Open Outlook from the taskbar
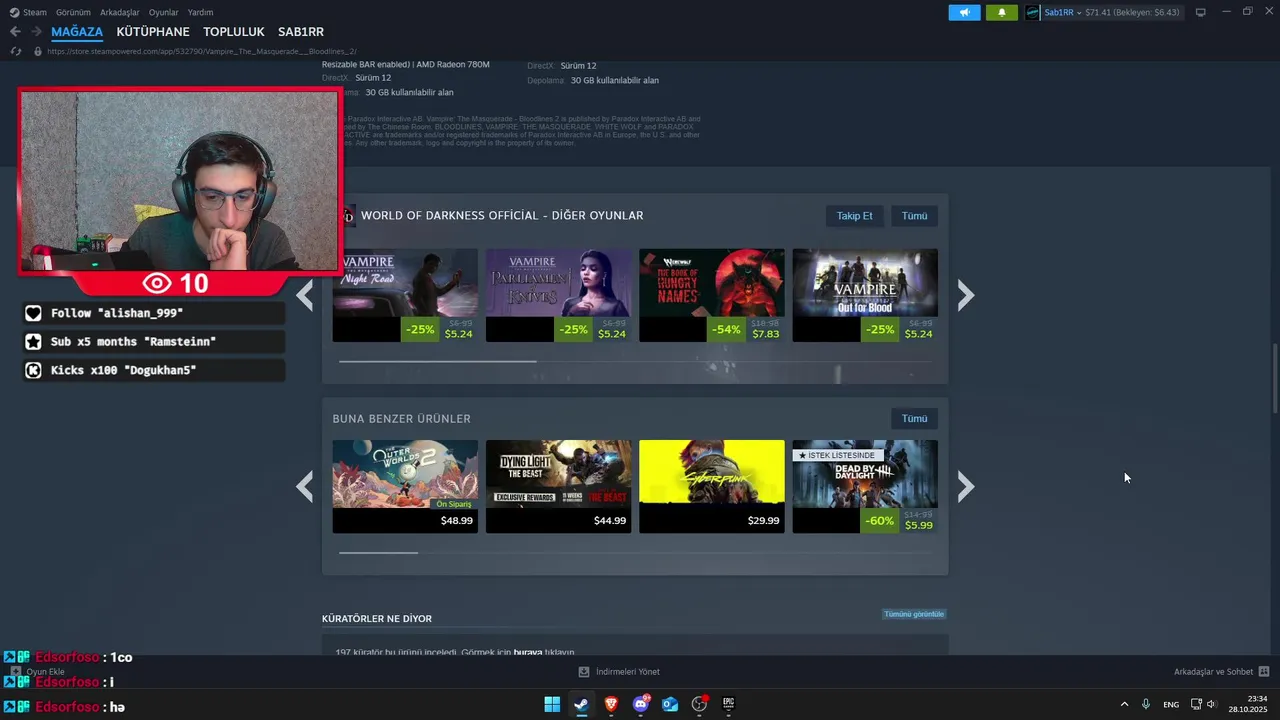This screenshot has width=1280, height=720. (x=670, y=704)
